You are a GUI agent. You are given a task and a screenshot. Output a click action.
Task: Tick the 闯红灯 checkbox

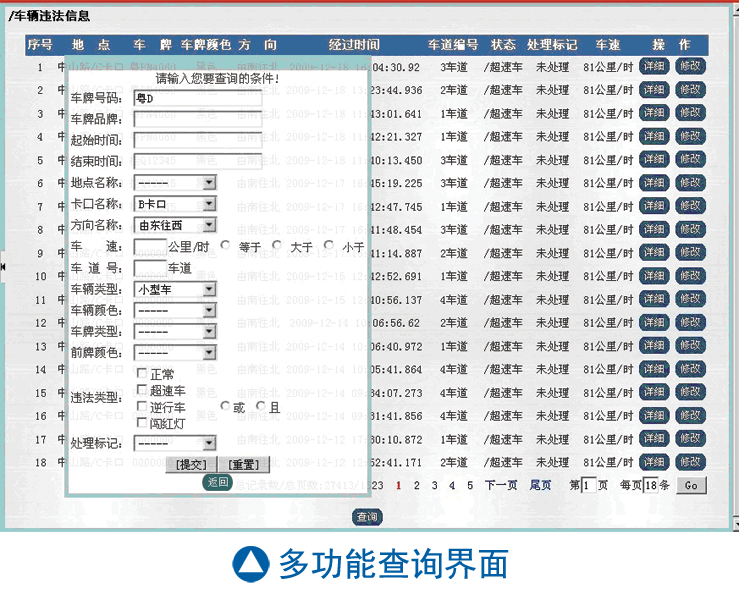[142, 423]
